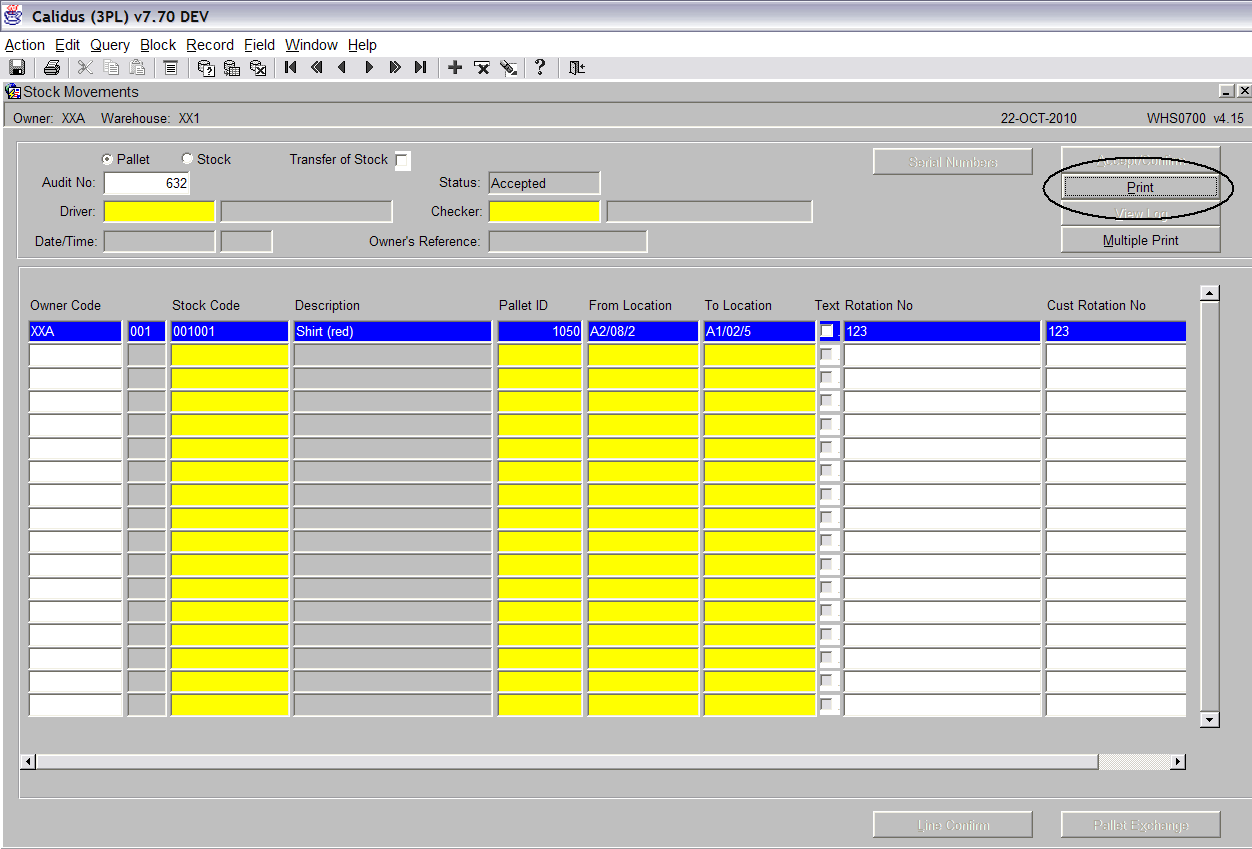Click the Audit No field showing 632
Viewport: 1252px width, 849px height.
(x=147, y=183)
